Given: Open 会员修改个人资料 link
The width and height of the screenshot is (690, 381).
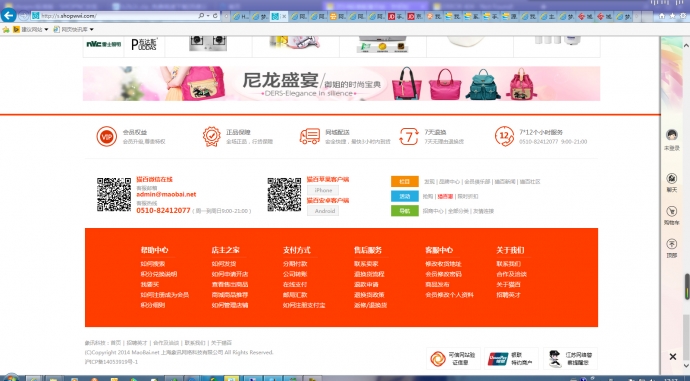Looking at the screenshot, I should click(449, 295).
